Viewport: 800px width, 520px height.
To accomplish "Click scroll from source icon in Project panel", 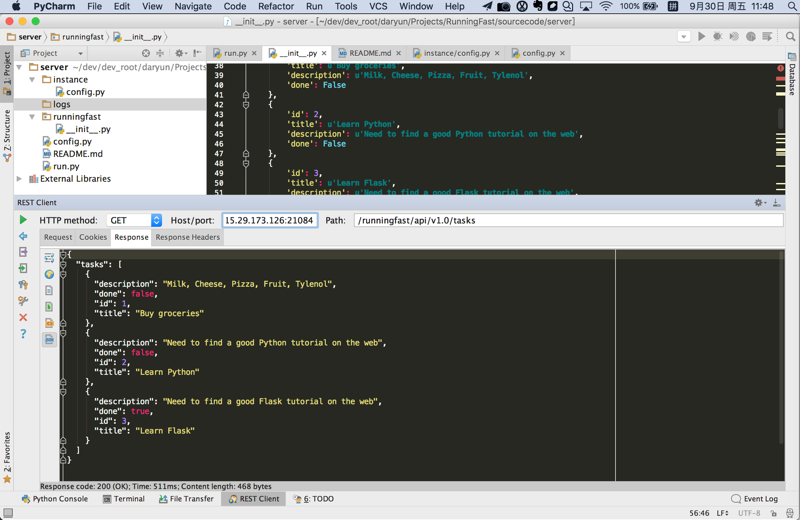I will [x=146, y=53].
